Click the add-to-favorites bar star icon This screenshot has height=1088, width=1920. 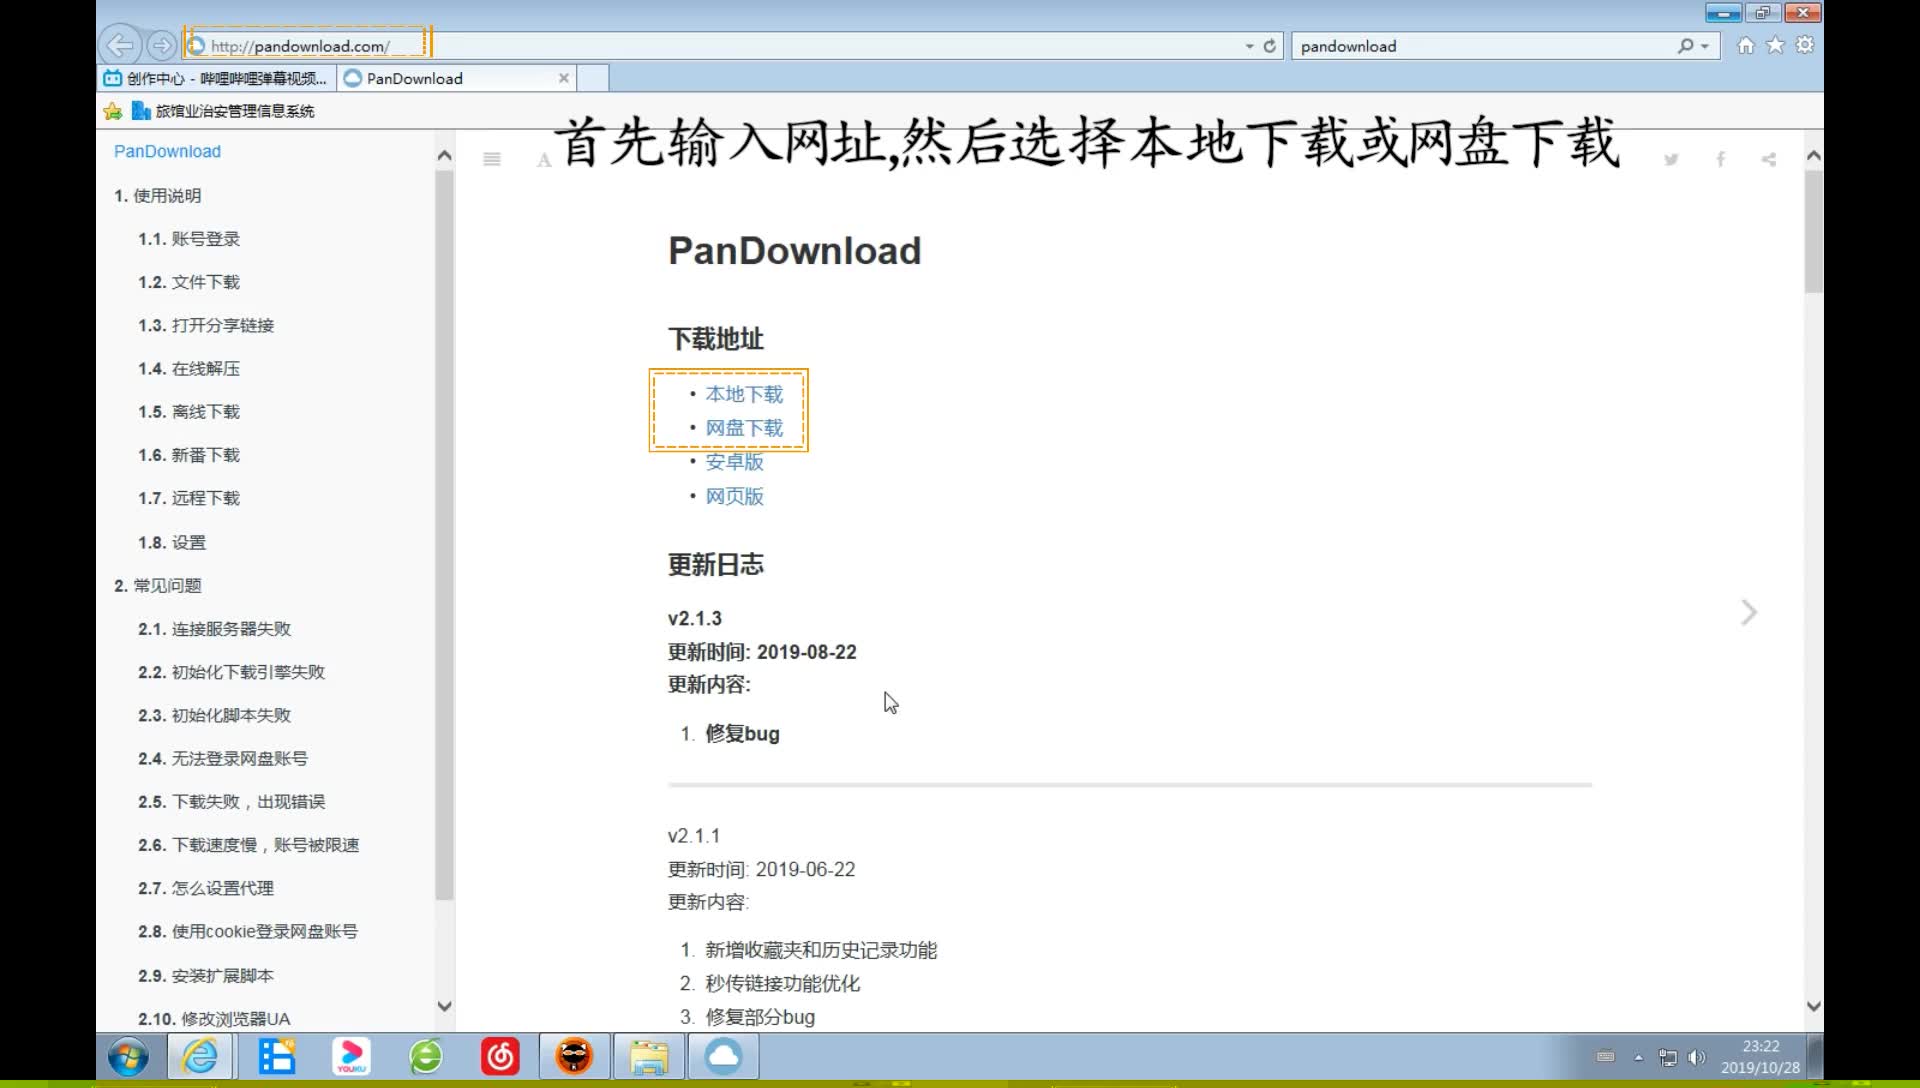tap(113, 111)
